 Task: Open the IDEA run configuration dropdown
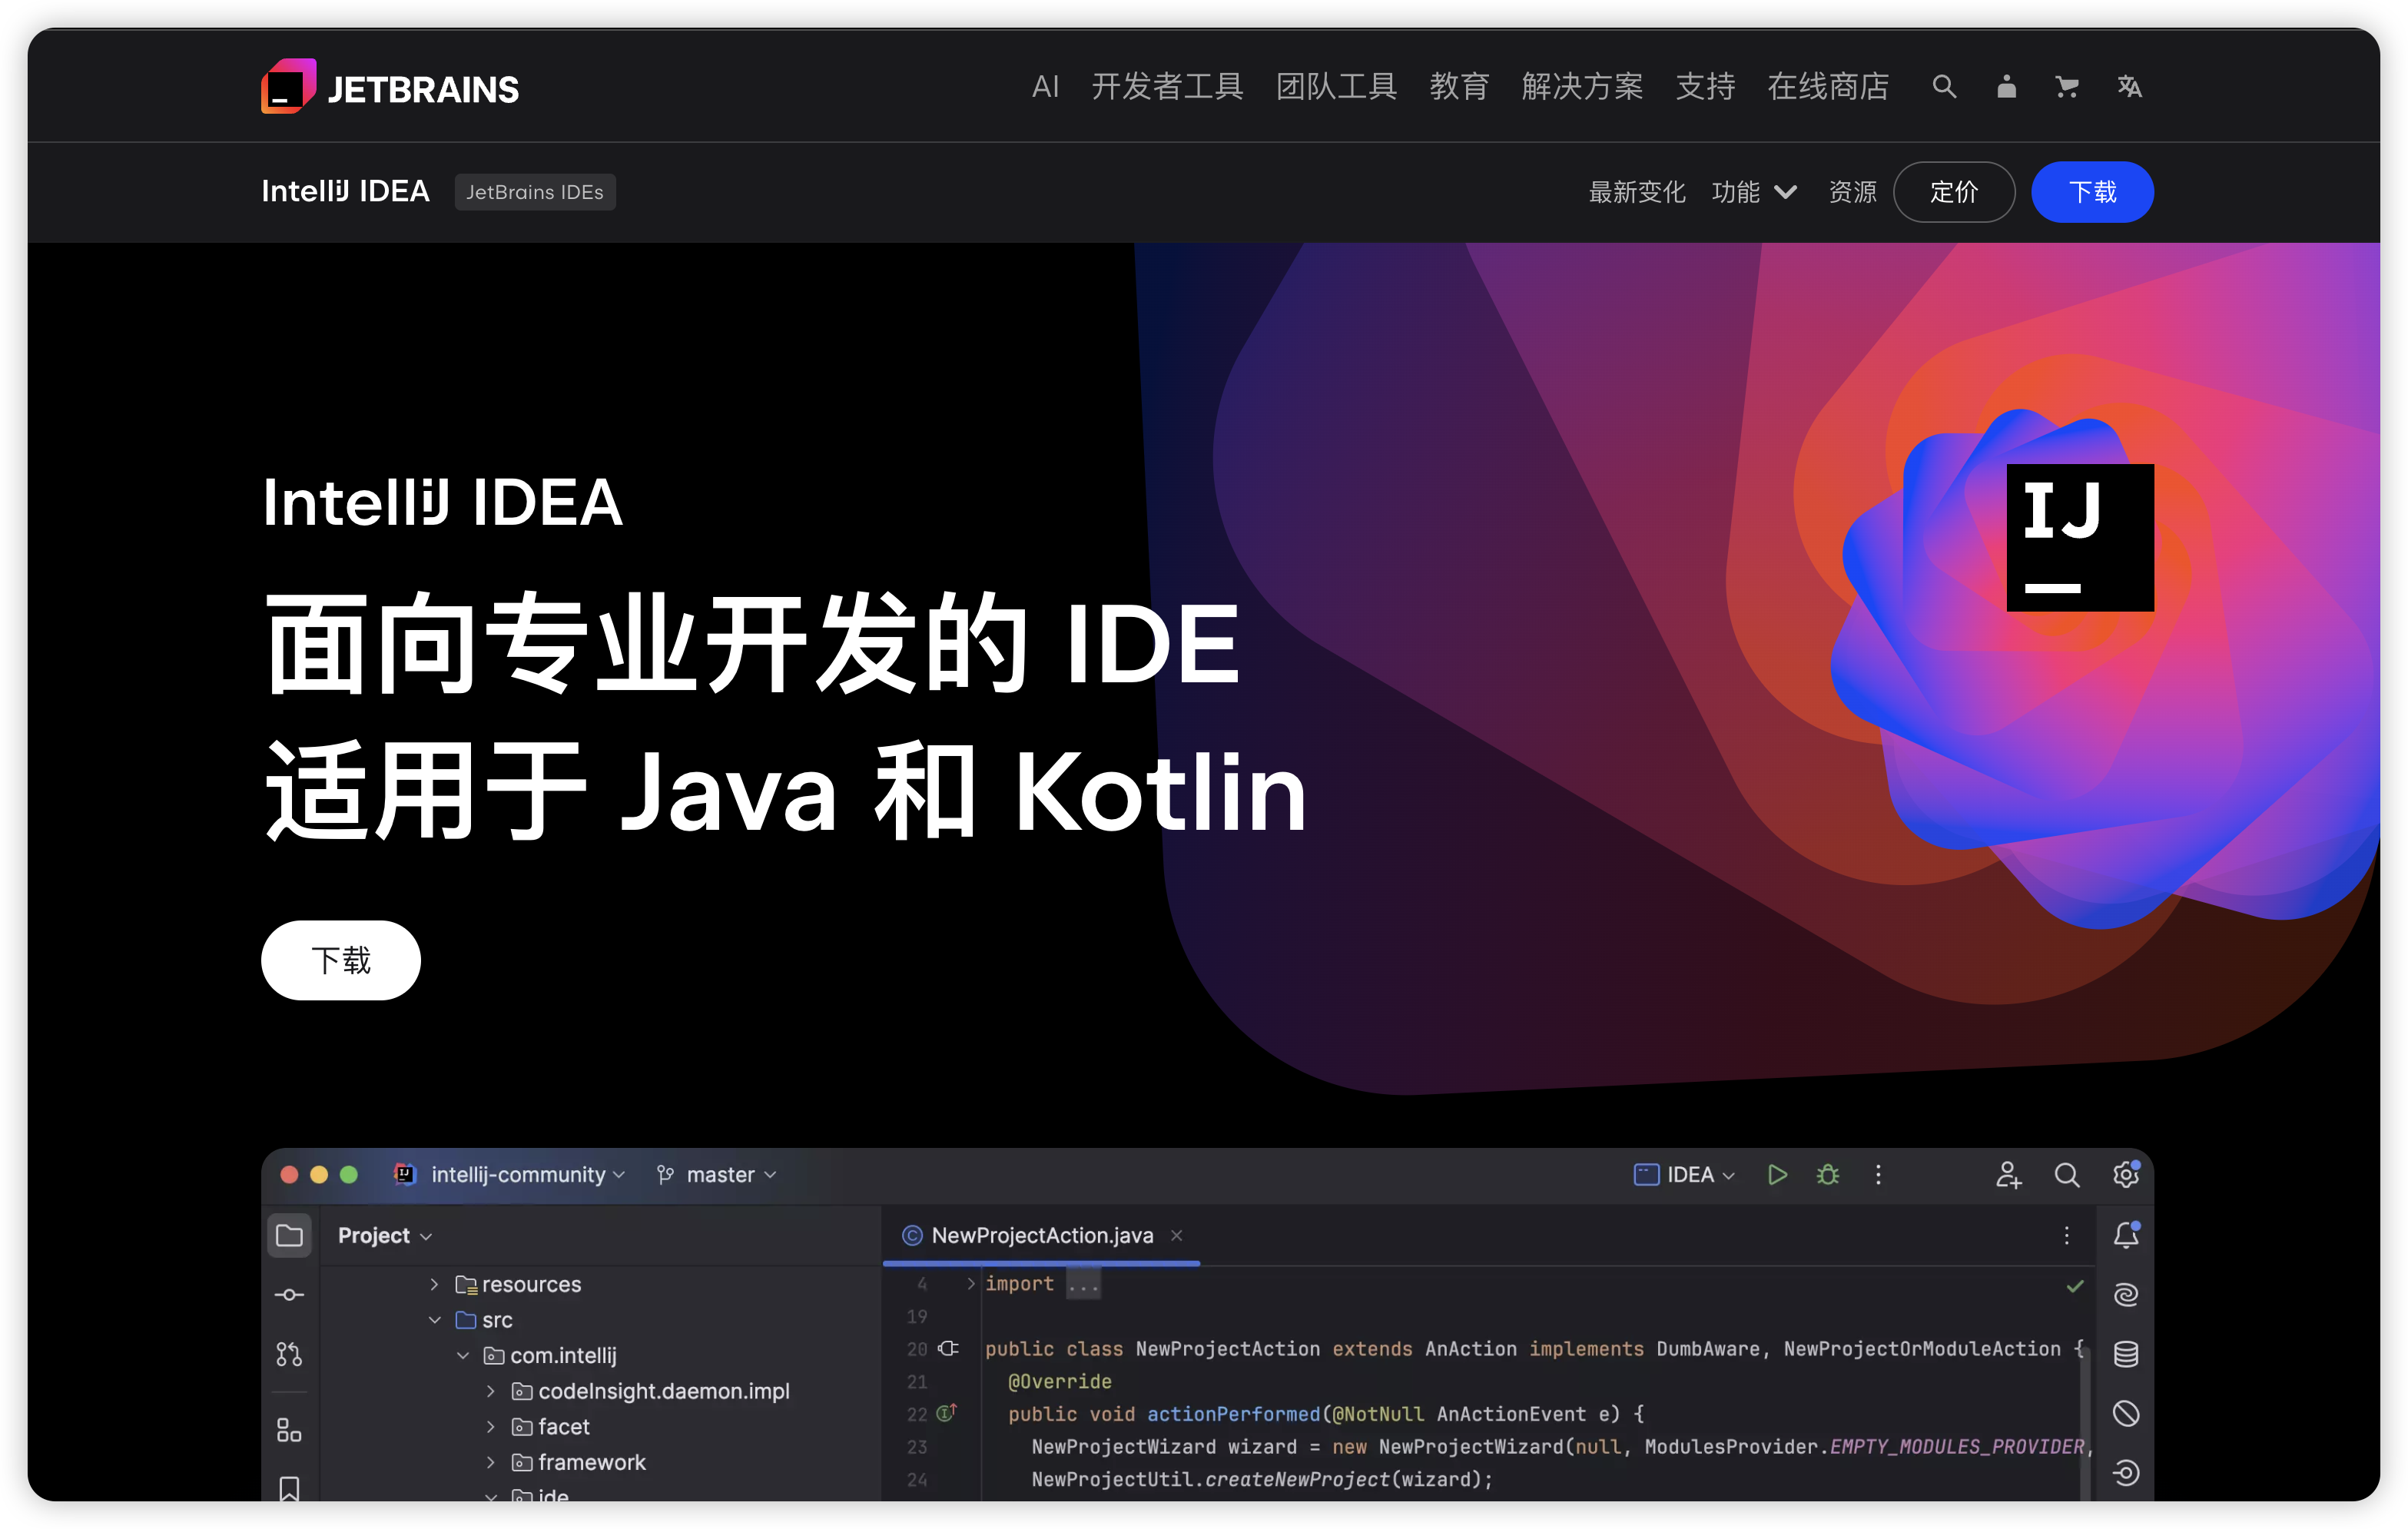click(x=1685, y=1174)
